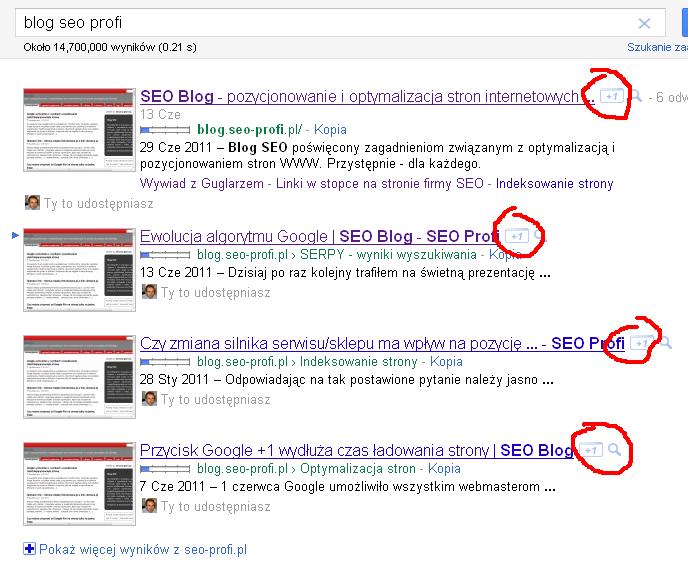Viewport: 688px width, 563px height.
Task: Click the blue search button at the top right edge
Action: (684, 23)
